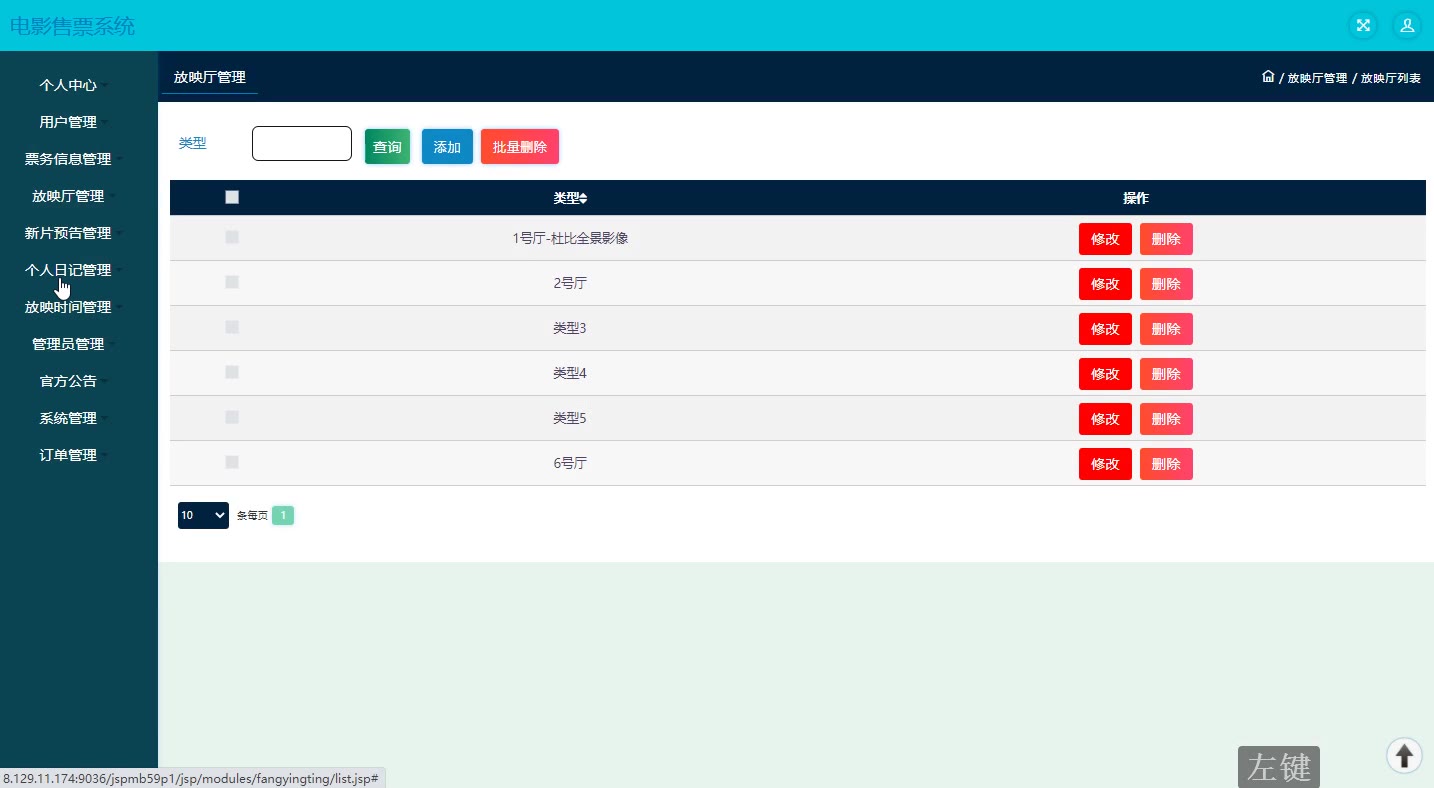Click 放映厅管理 in the breadcrumb

point(1317,78)
